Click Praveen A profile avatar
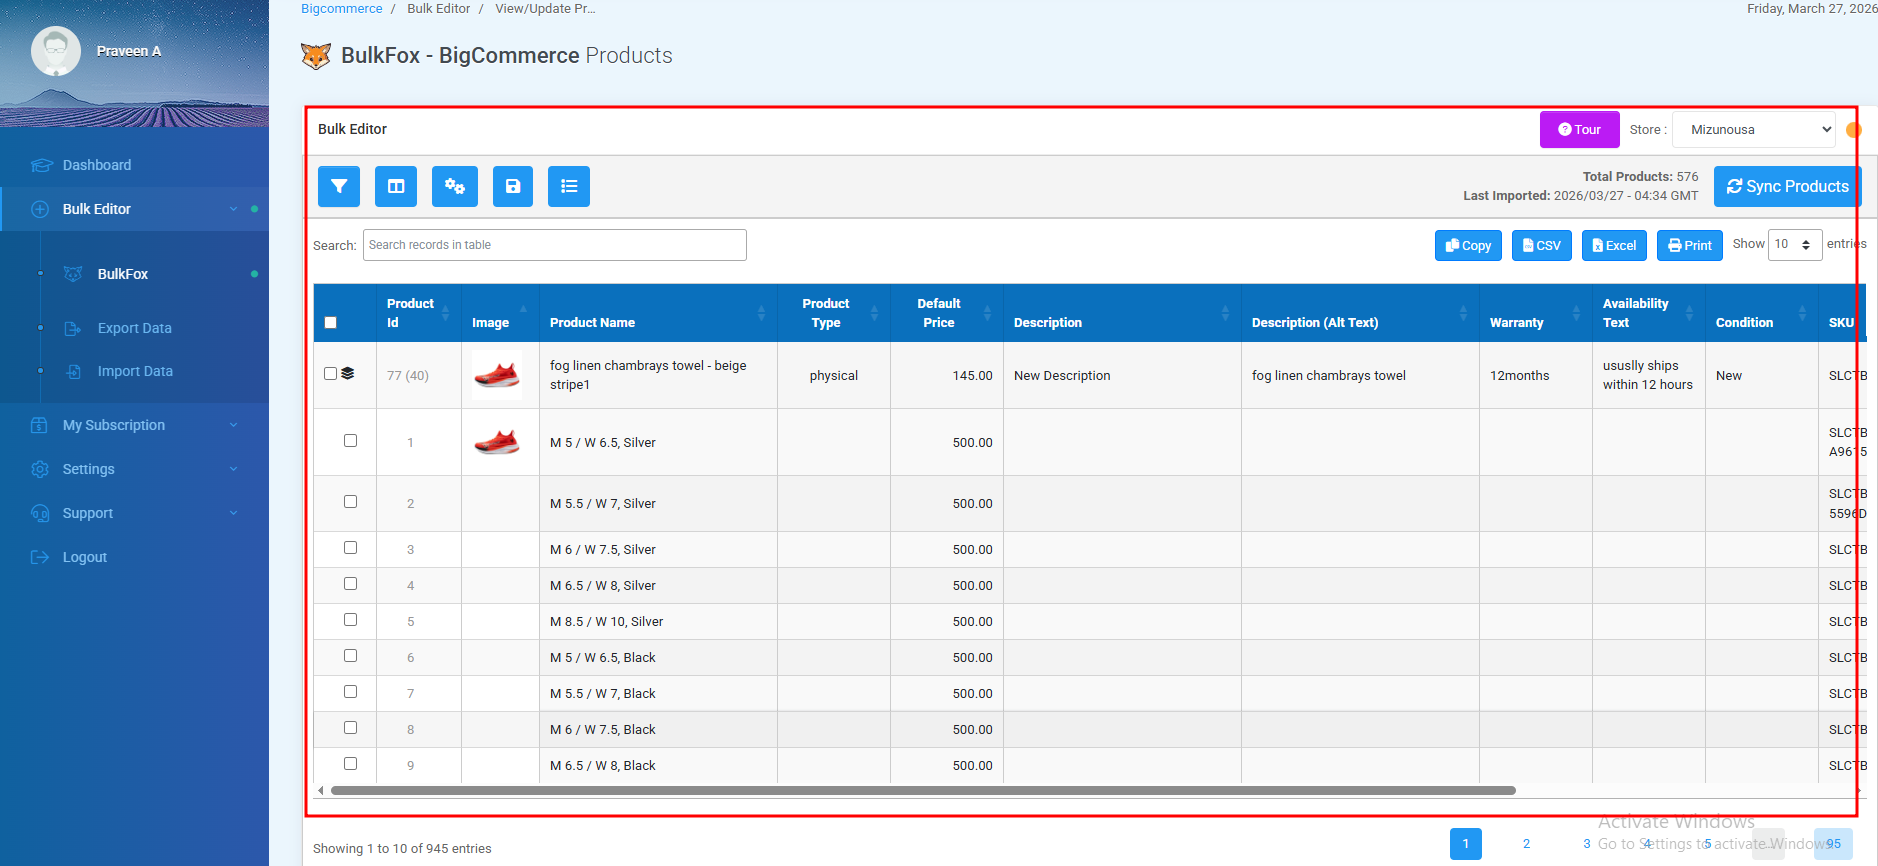The width and height of the screenshot is (1878, 866). point(56,51)
